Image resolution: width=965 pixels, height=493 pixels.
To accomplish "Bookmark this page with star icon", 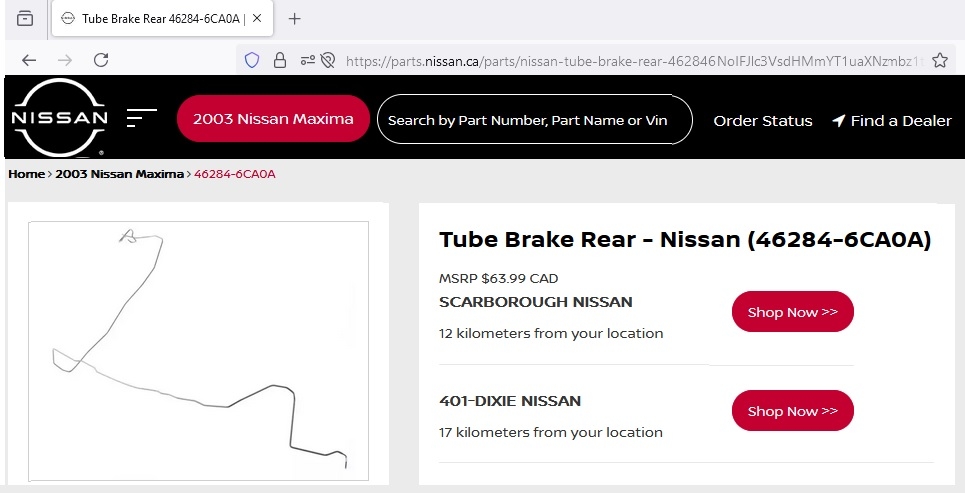I will [940, 60].
